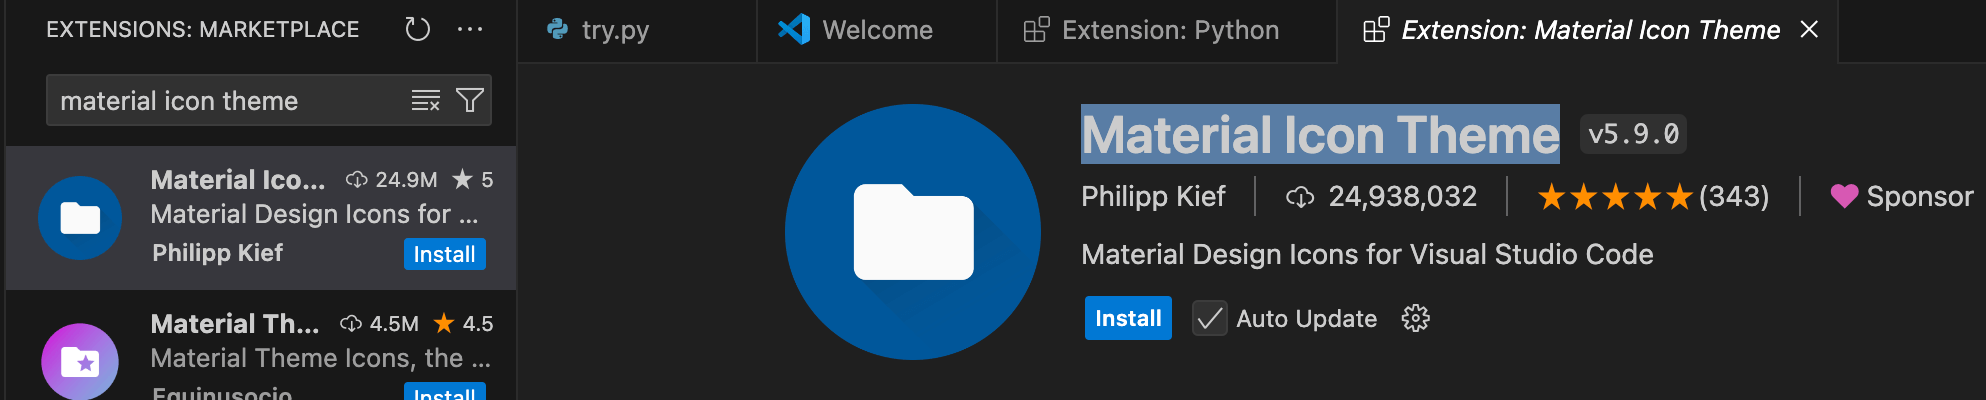Open the star rating reviews
Image resolution: width=1986 pixels, height=400 pixels.
(1652, 196)
